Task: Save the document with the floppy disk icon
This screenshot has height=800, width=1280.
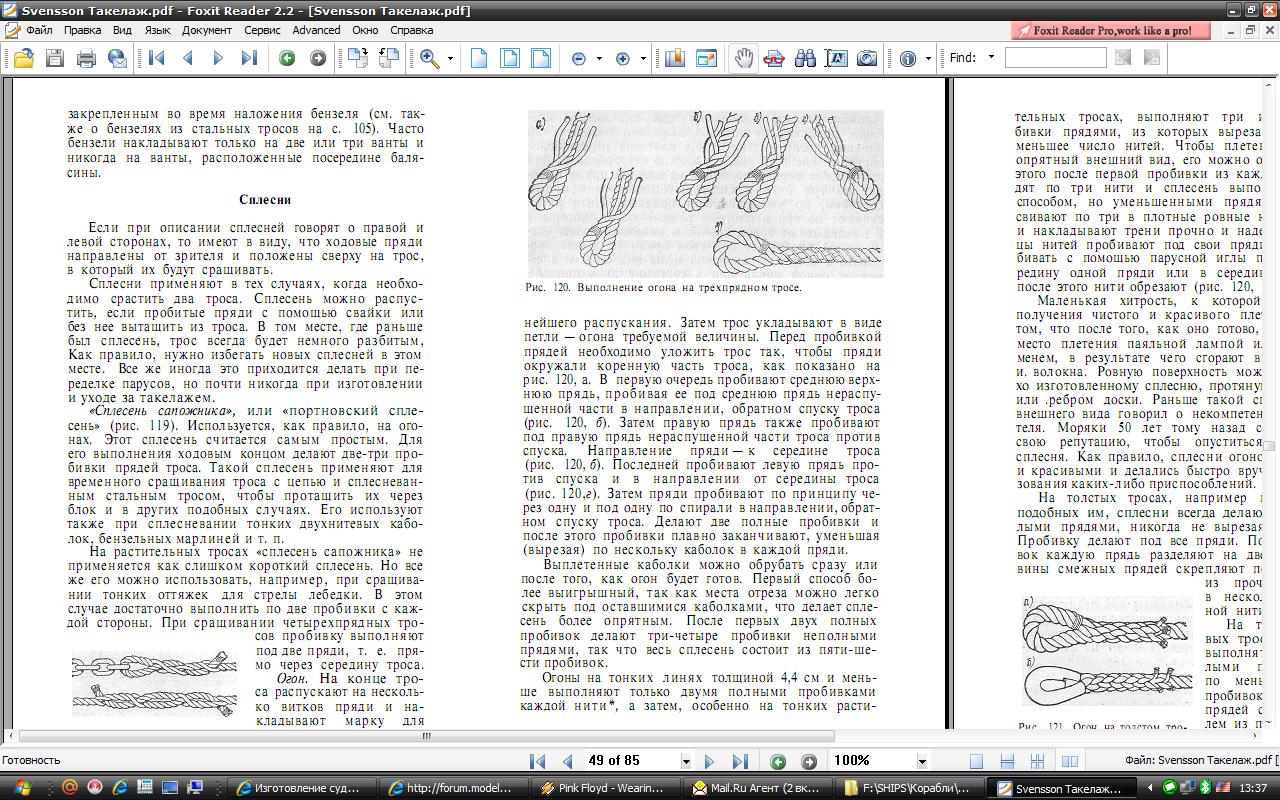Action: (x=55, y=59)
